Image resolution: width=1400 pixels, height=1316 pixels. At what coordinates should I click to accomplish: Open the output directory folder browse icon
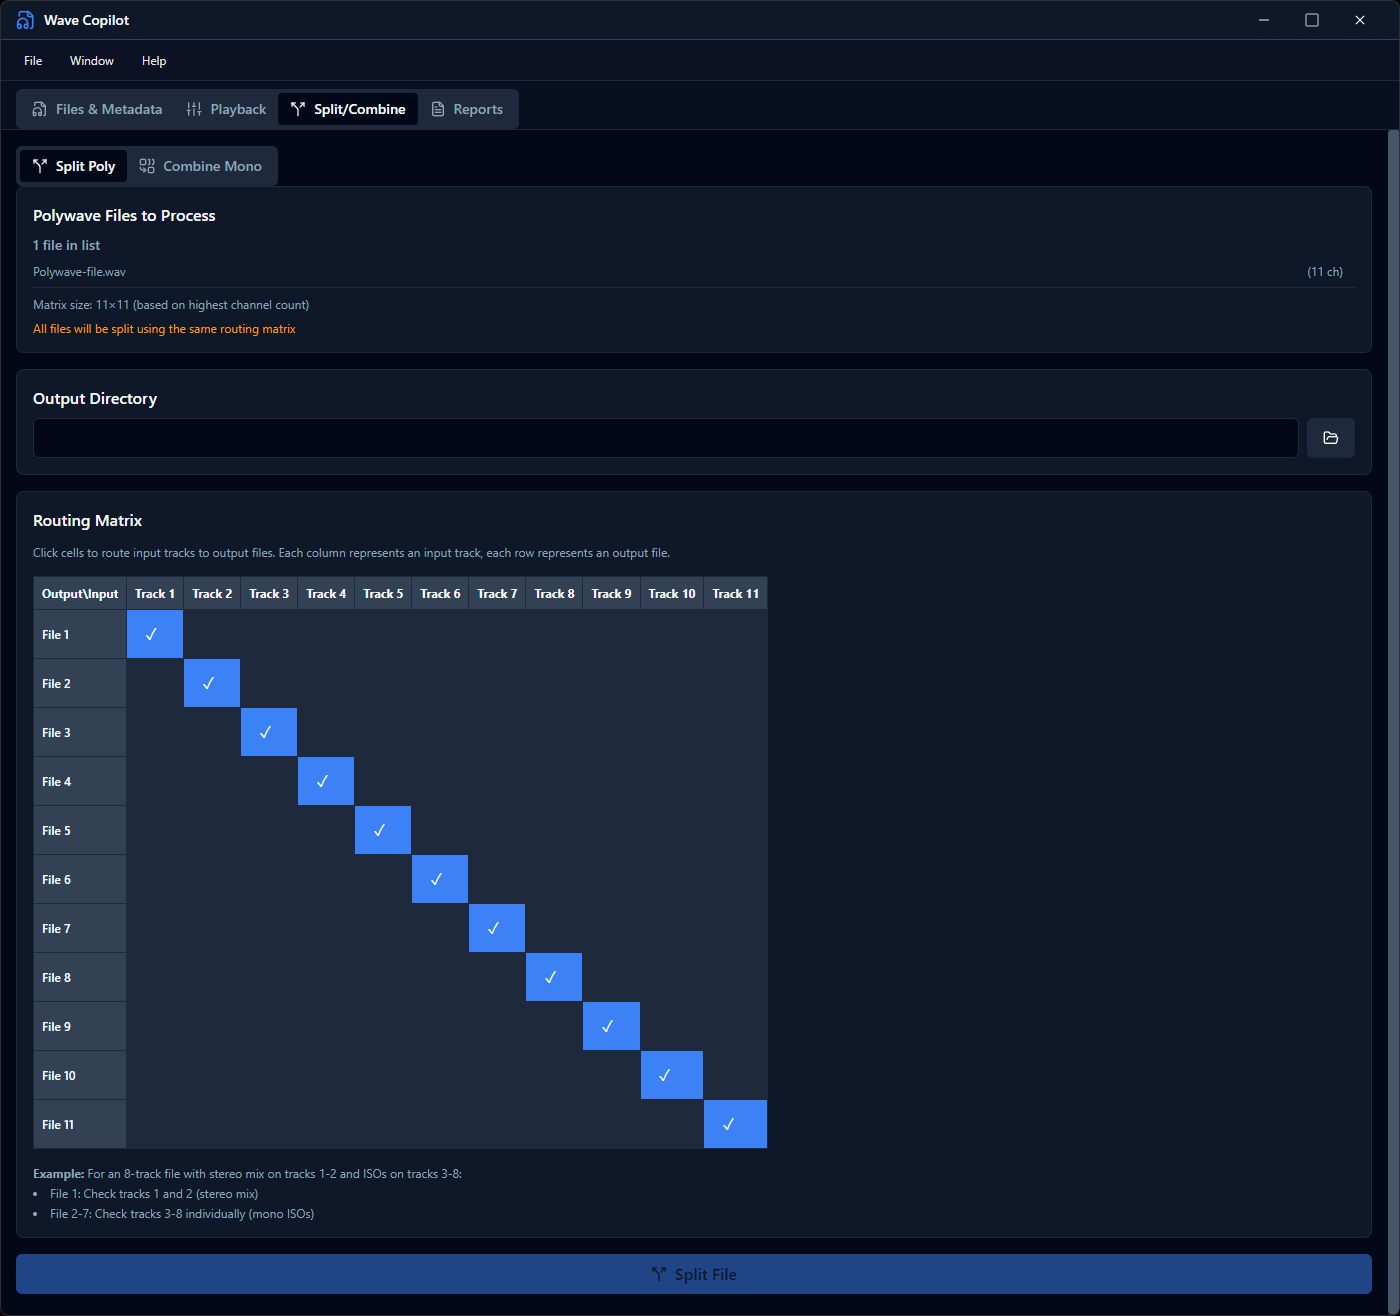1330,438
